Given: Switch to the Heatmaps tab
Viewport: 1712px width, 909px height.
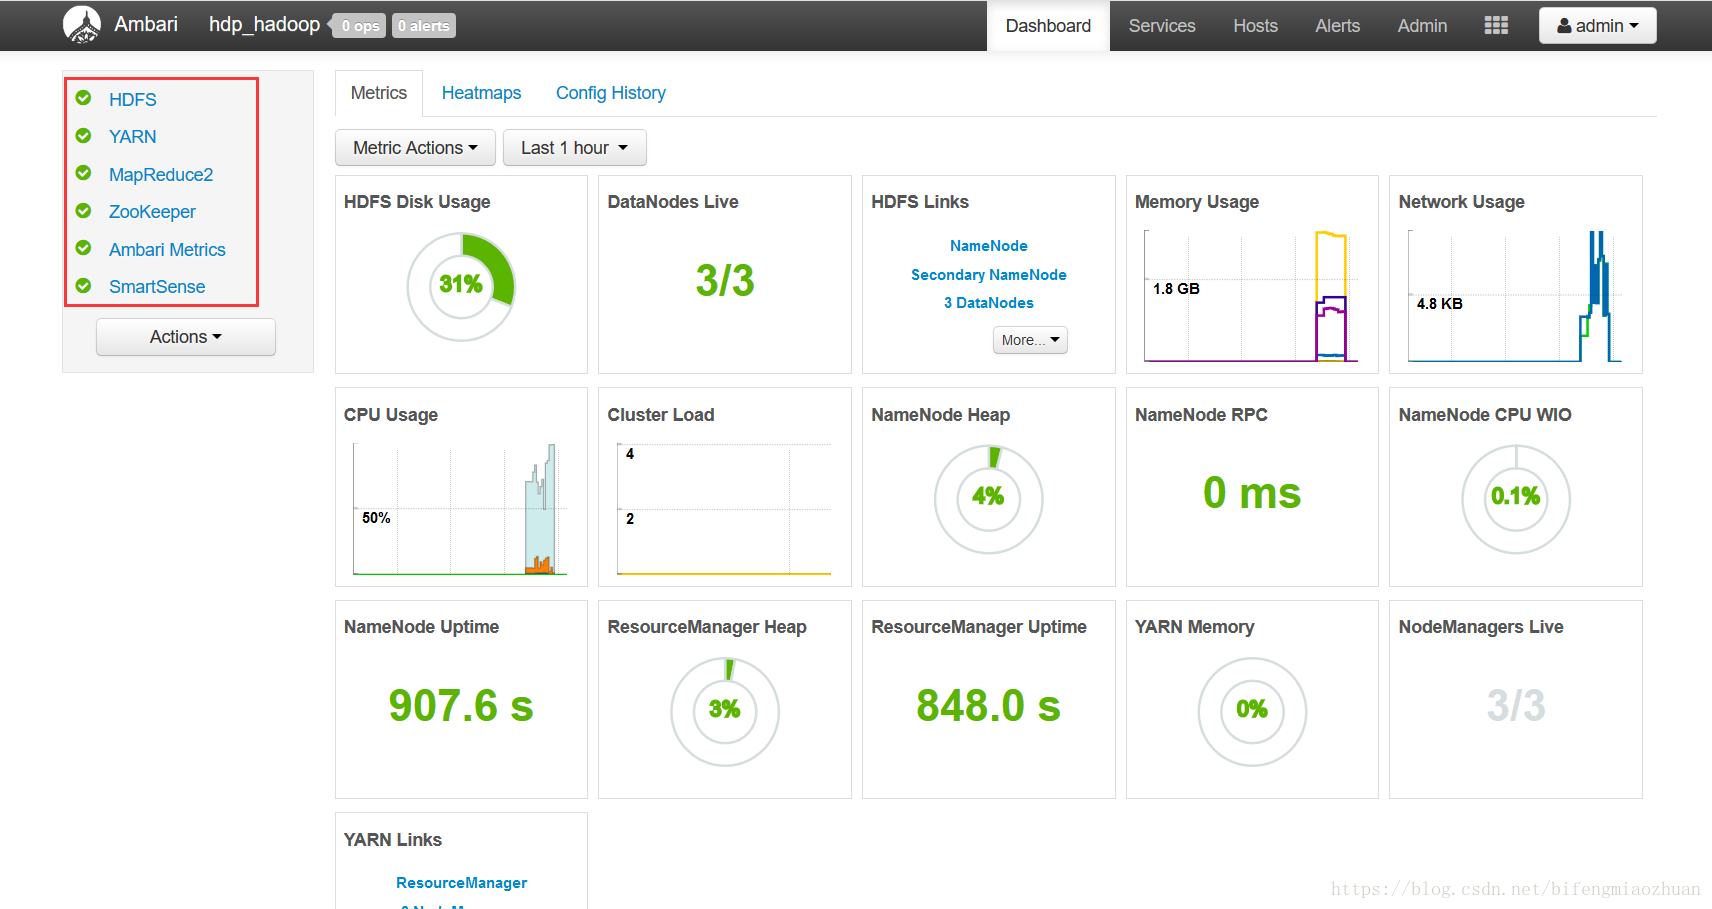Looking at the screenshot, I should (x=481, y=93).
